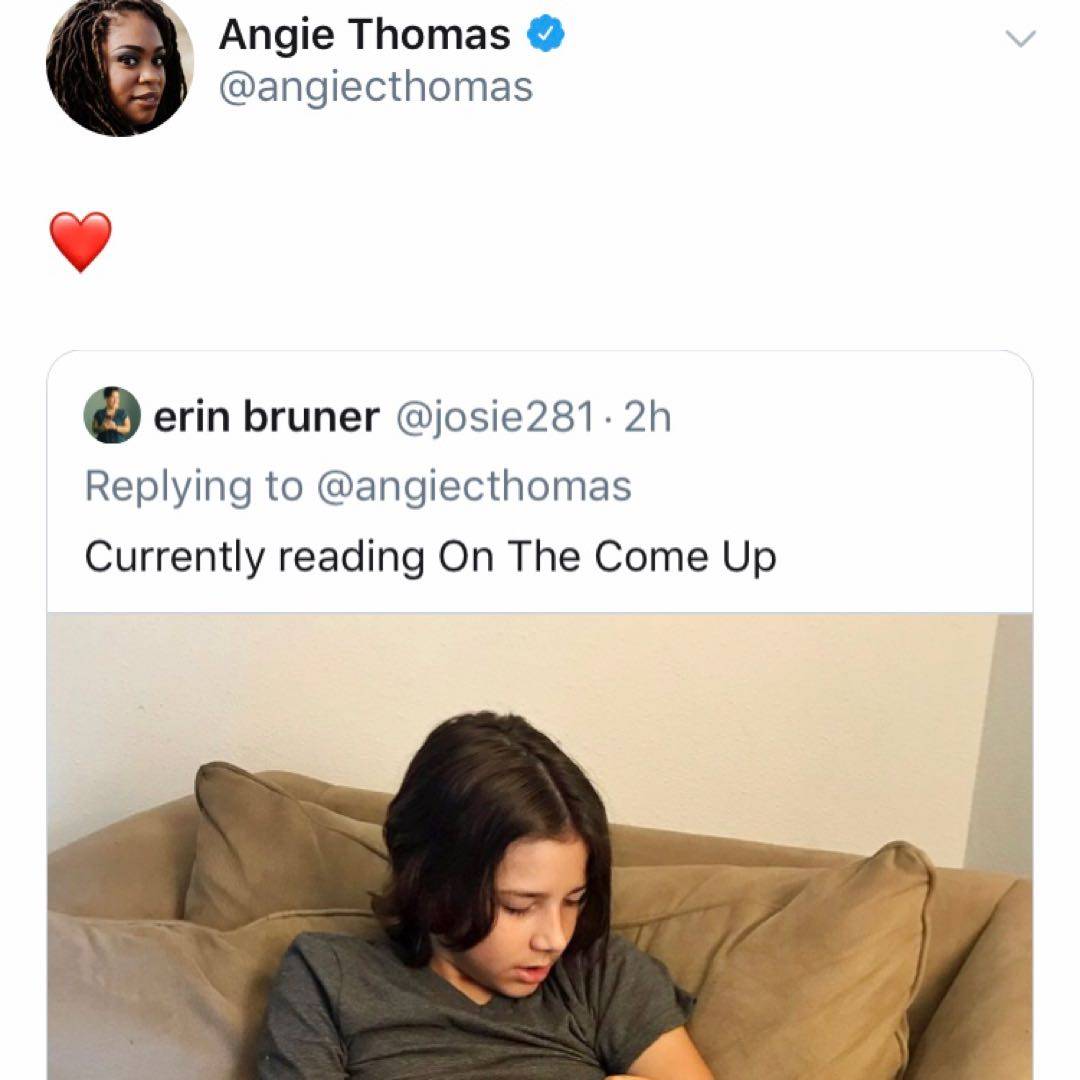Click empty space right of 2h timestamp
Screen dimensions: 1080x1080
click(847, 417)
